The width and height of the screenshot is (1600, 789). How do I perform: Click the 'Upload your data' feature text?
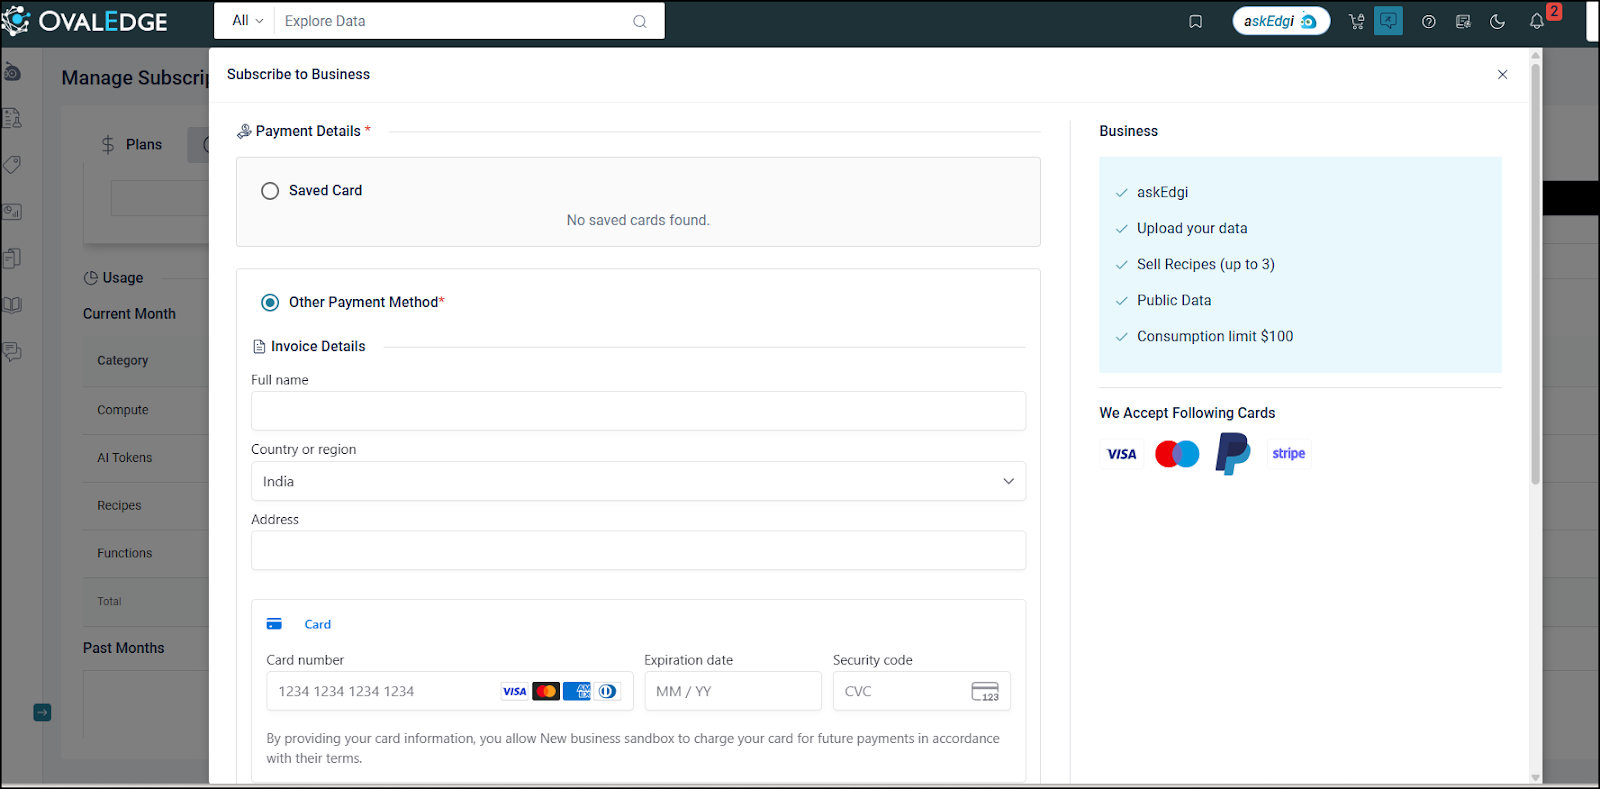coord(1192,228)
